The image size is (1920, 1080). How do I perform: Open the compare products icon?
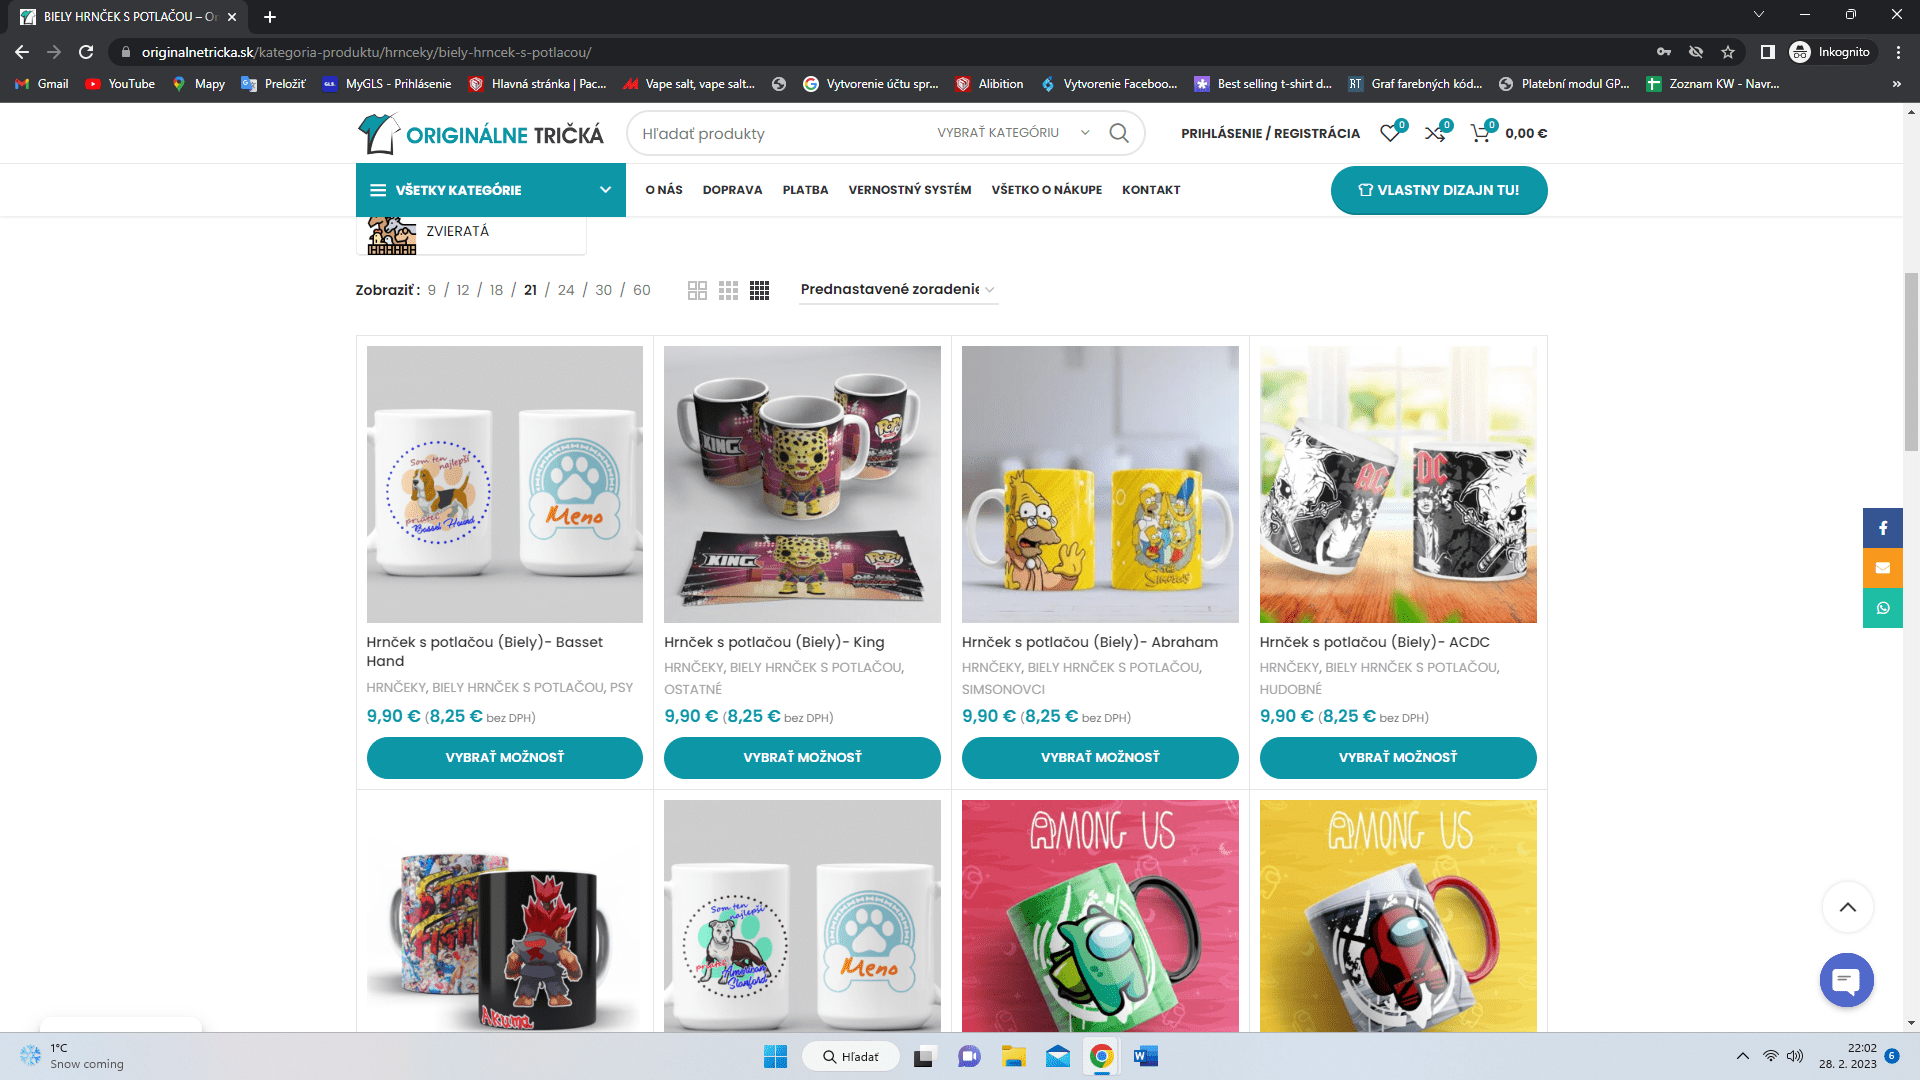(1435, 133)
